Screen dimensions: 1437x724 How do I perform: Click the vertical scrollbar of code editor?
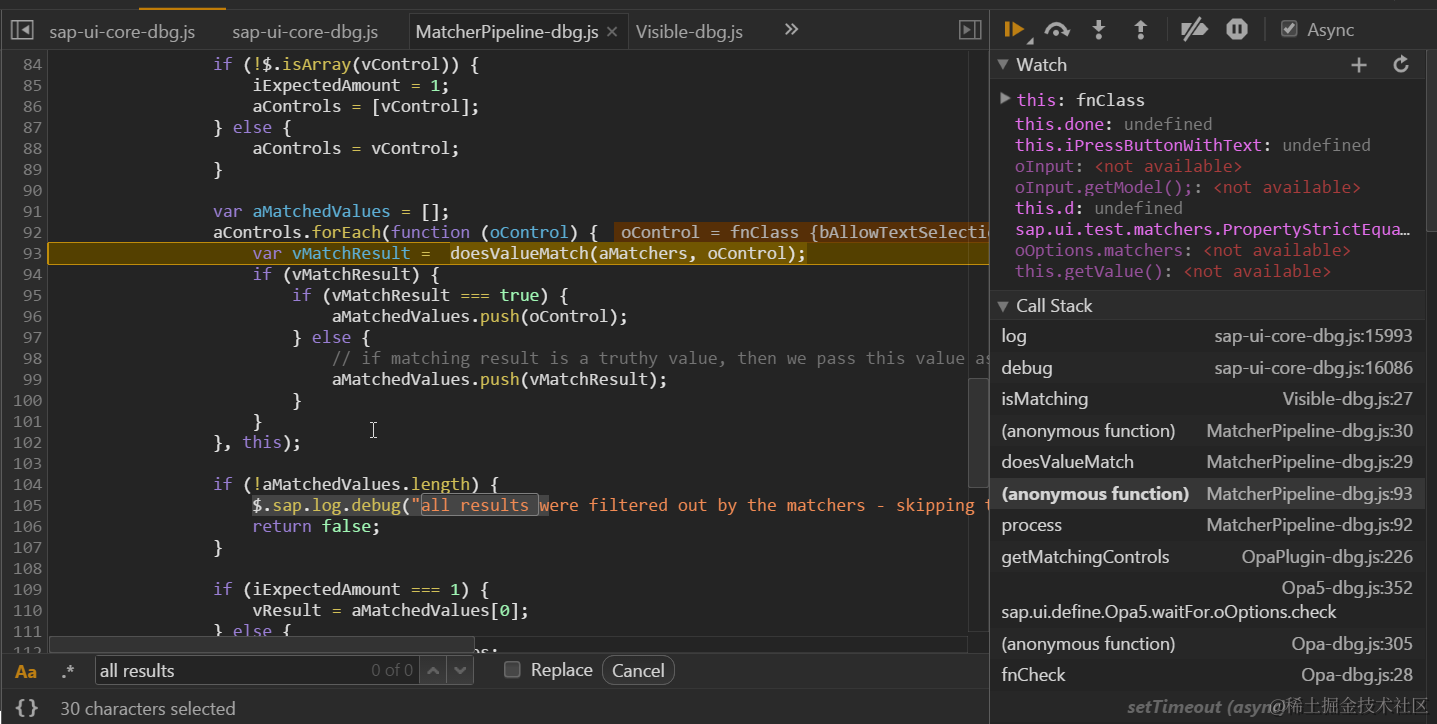pos(978,431)
